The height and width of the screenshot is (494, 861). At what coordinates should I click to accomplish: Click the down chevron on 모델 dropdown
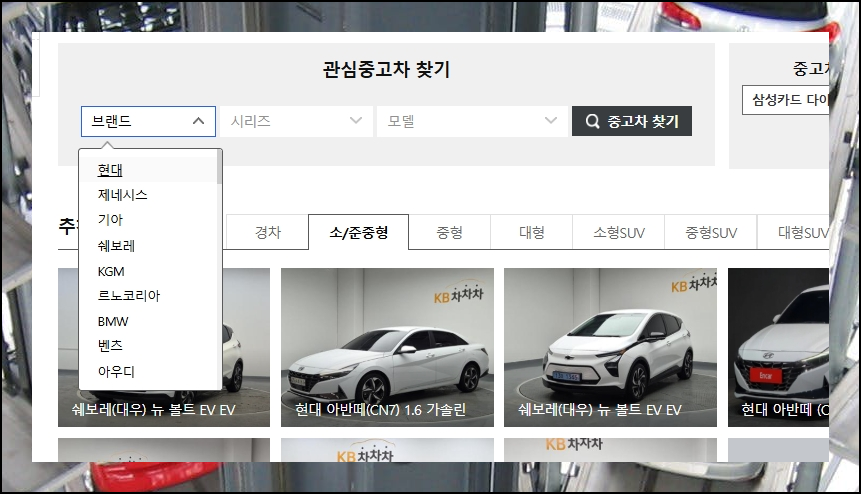[551, 121]
